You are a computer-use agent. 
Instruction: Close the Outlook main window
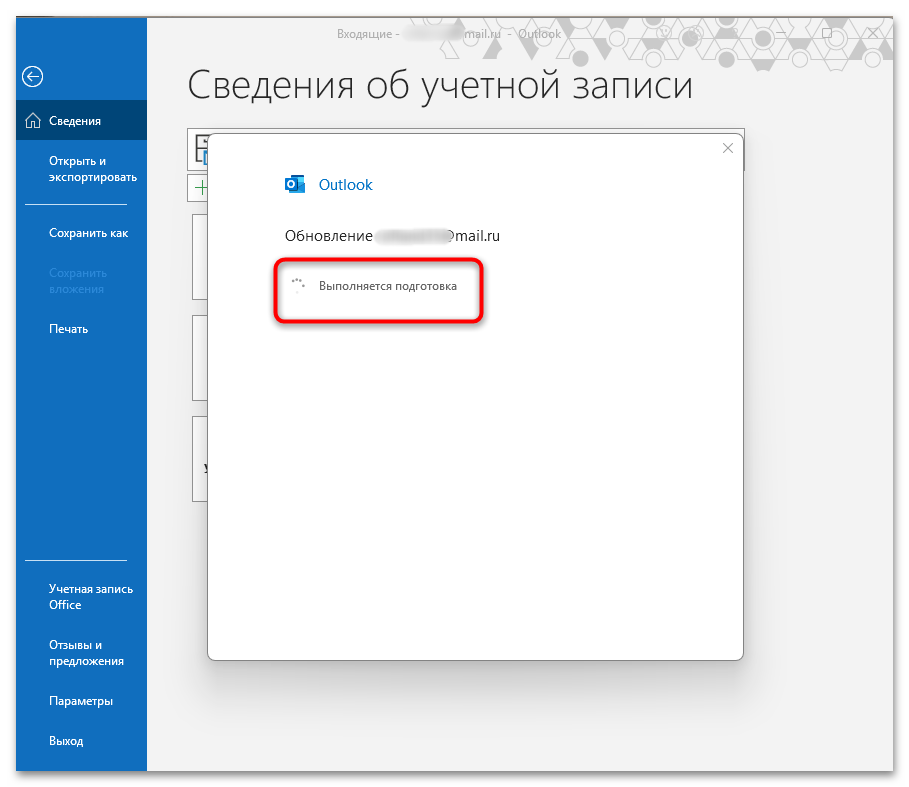872,34
